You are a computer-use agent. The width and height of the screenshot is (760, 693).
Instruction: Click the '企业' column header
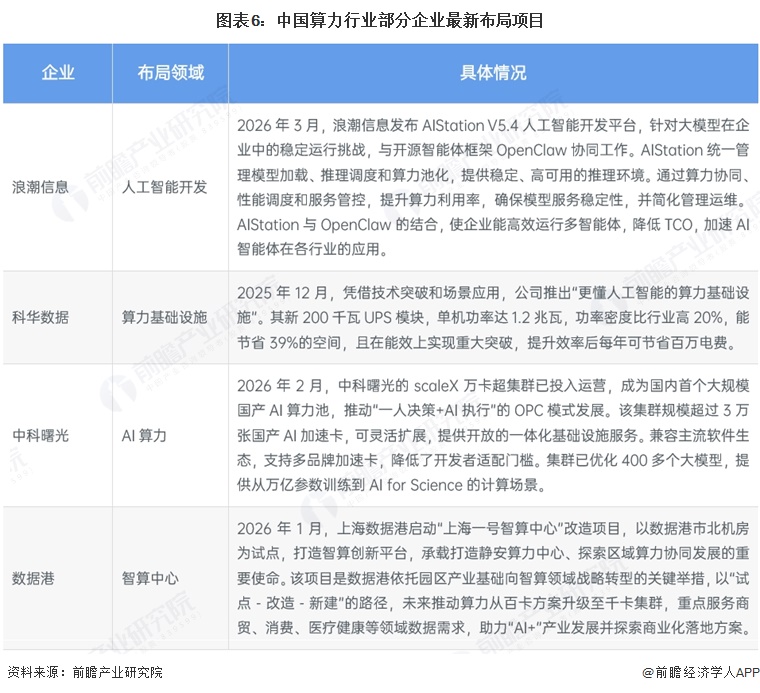pyautogui.click(x=58, y=73)
